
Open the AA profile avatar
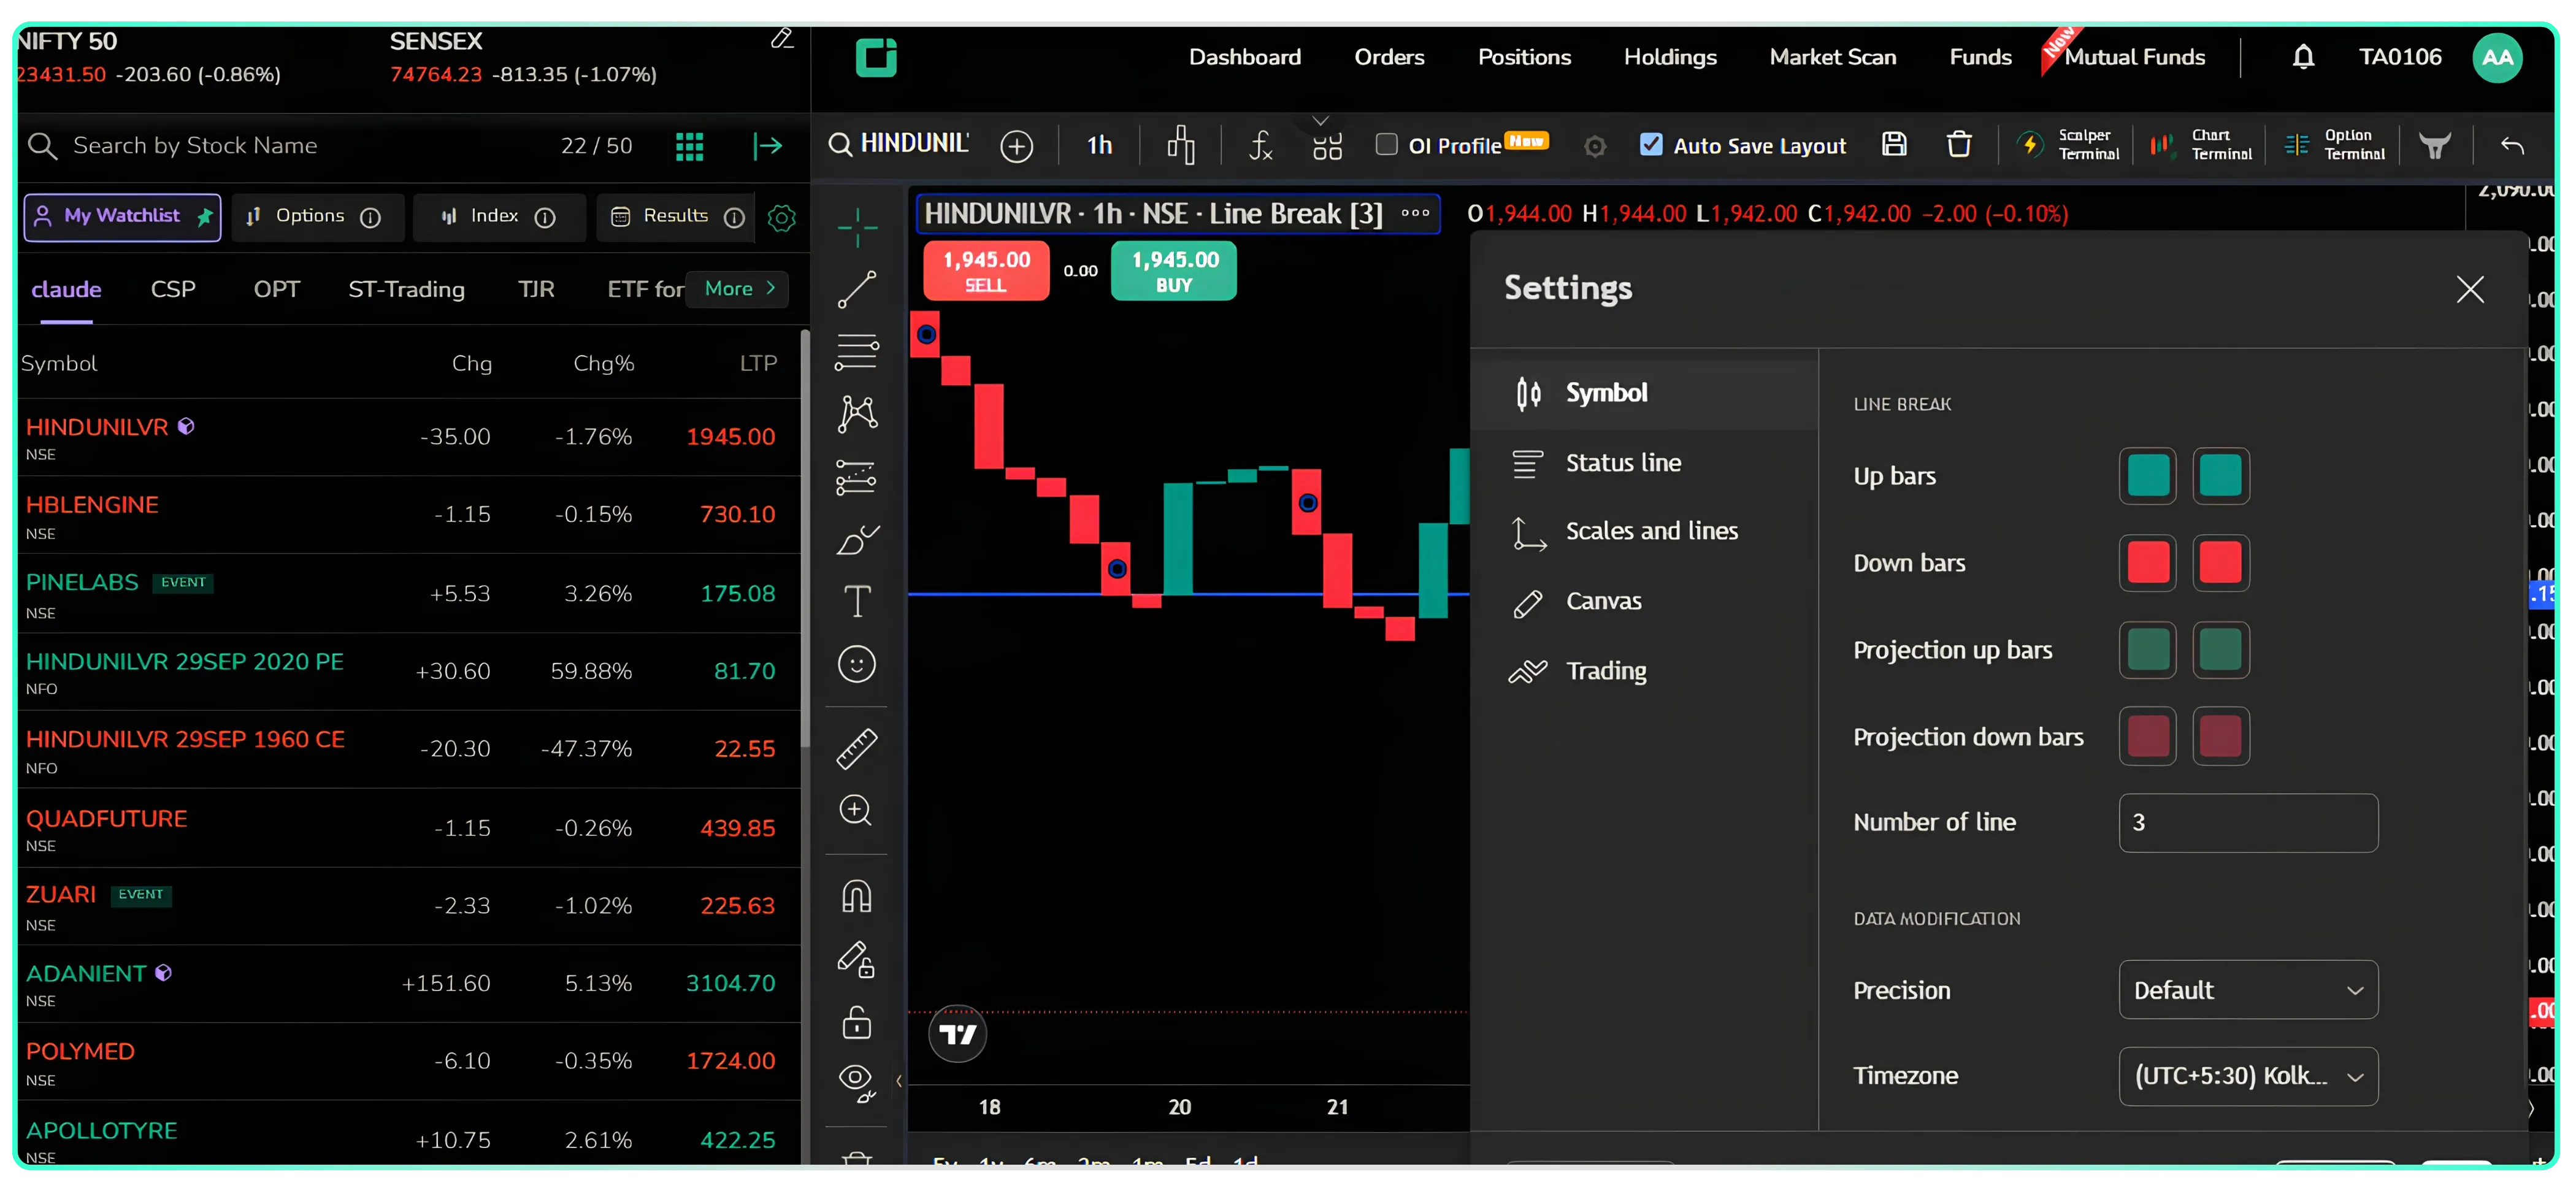coord(2497,57)
